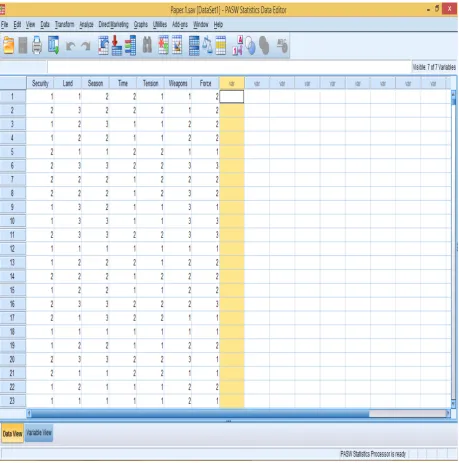Open the Go to Case tool

103,45
